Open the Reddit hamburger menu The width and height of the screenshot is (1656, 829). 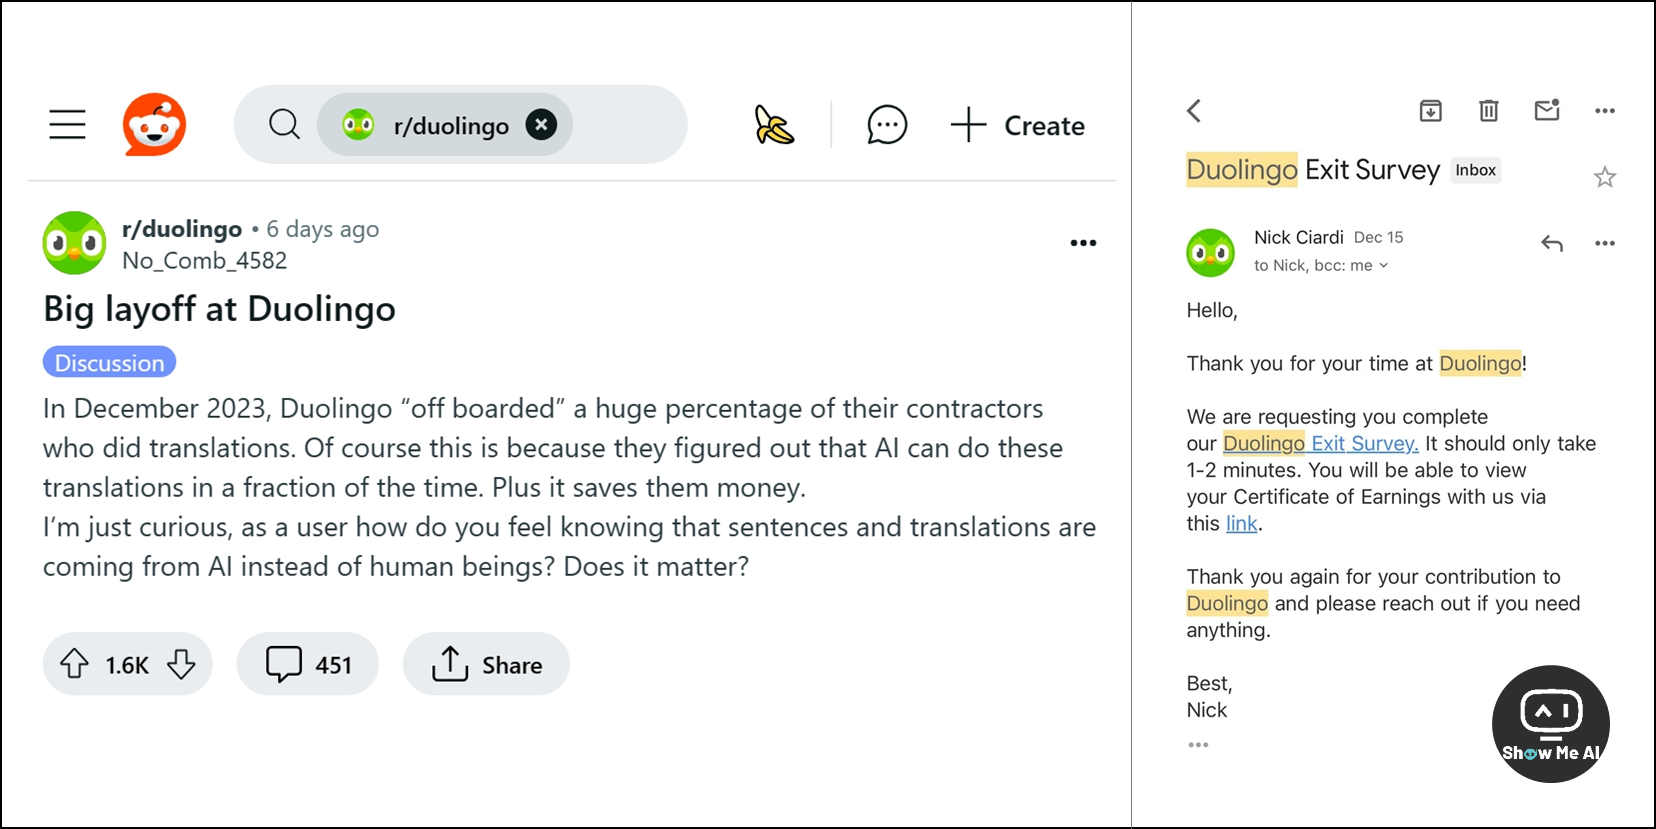click(67, 124)
